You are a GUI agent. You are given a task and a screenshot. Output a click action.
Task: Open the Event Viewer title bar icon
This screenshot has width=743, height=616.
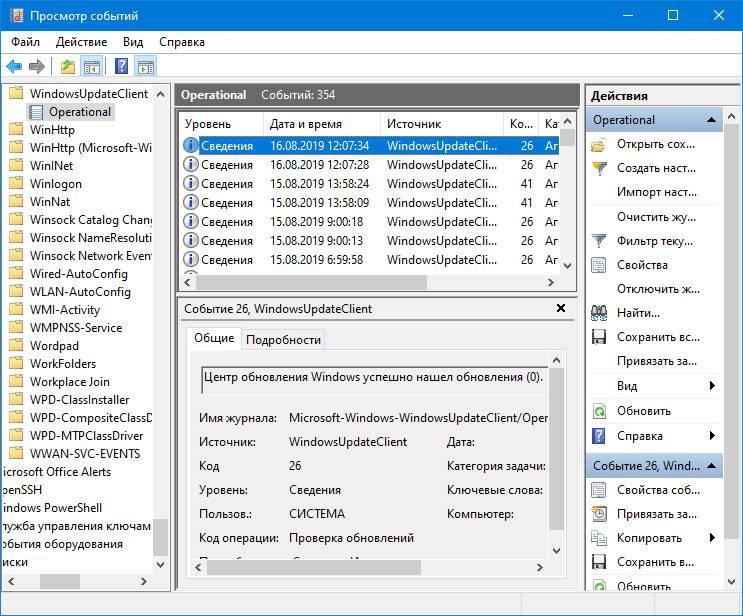pyautogui.click(x=17, y=16)
